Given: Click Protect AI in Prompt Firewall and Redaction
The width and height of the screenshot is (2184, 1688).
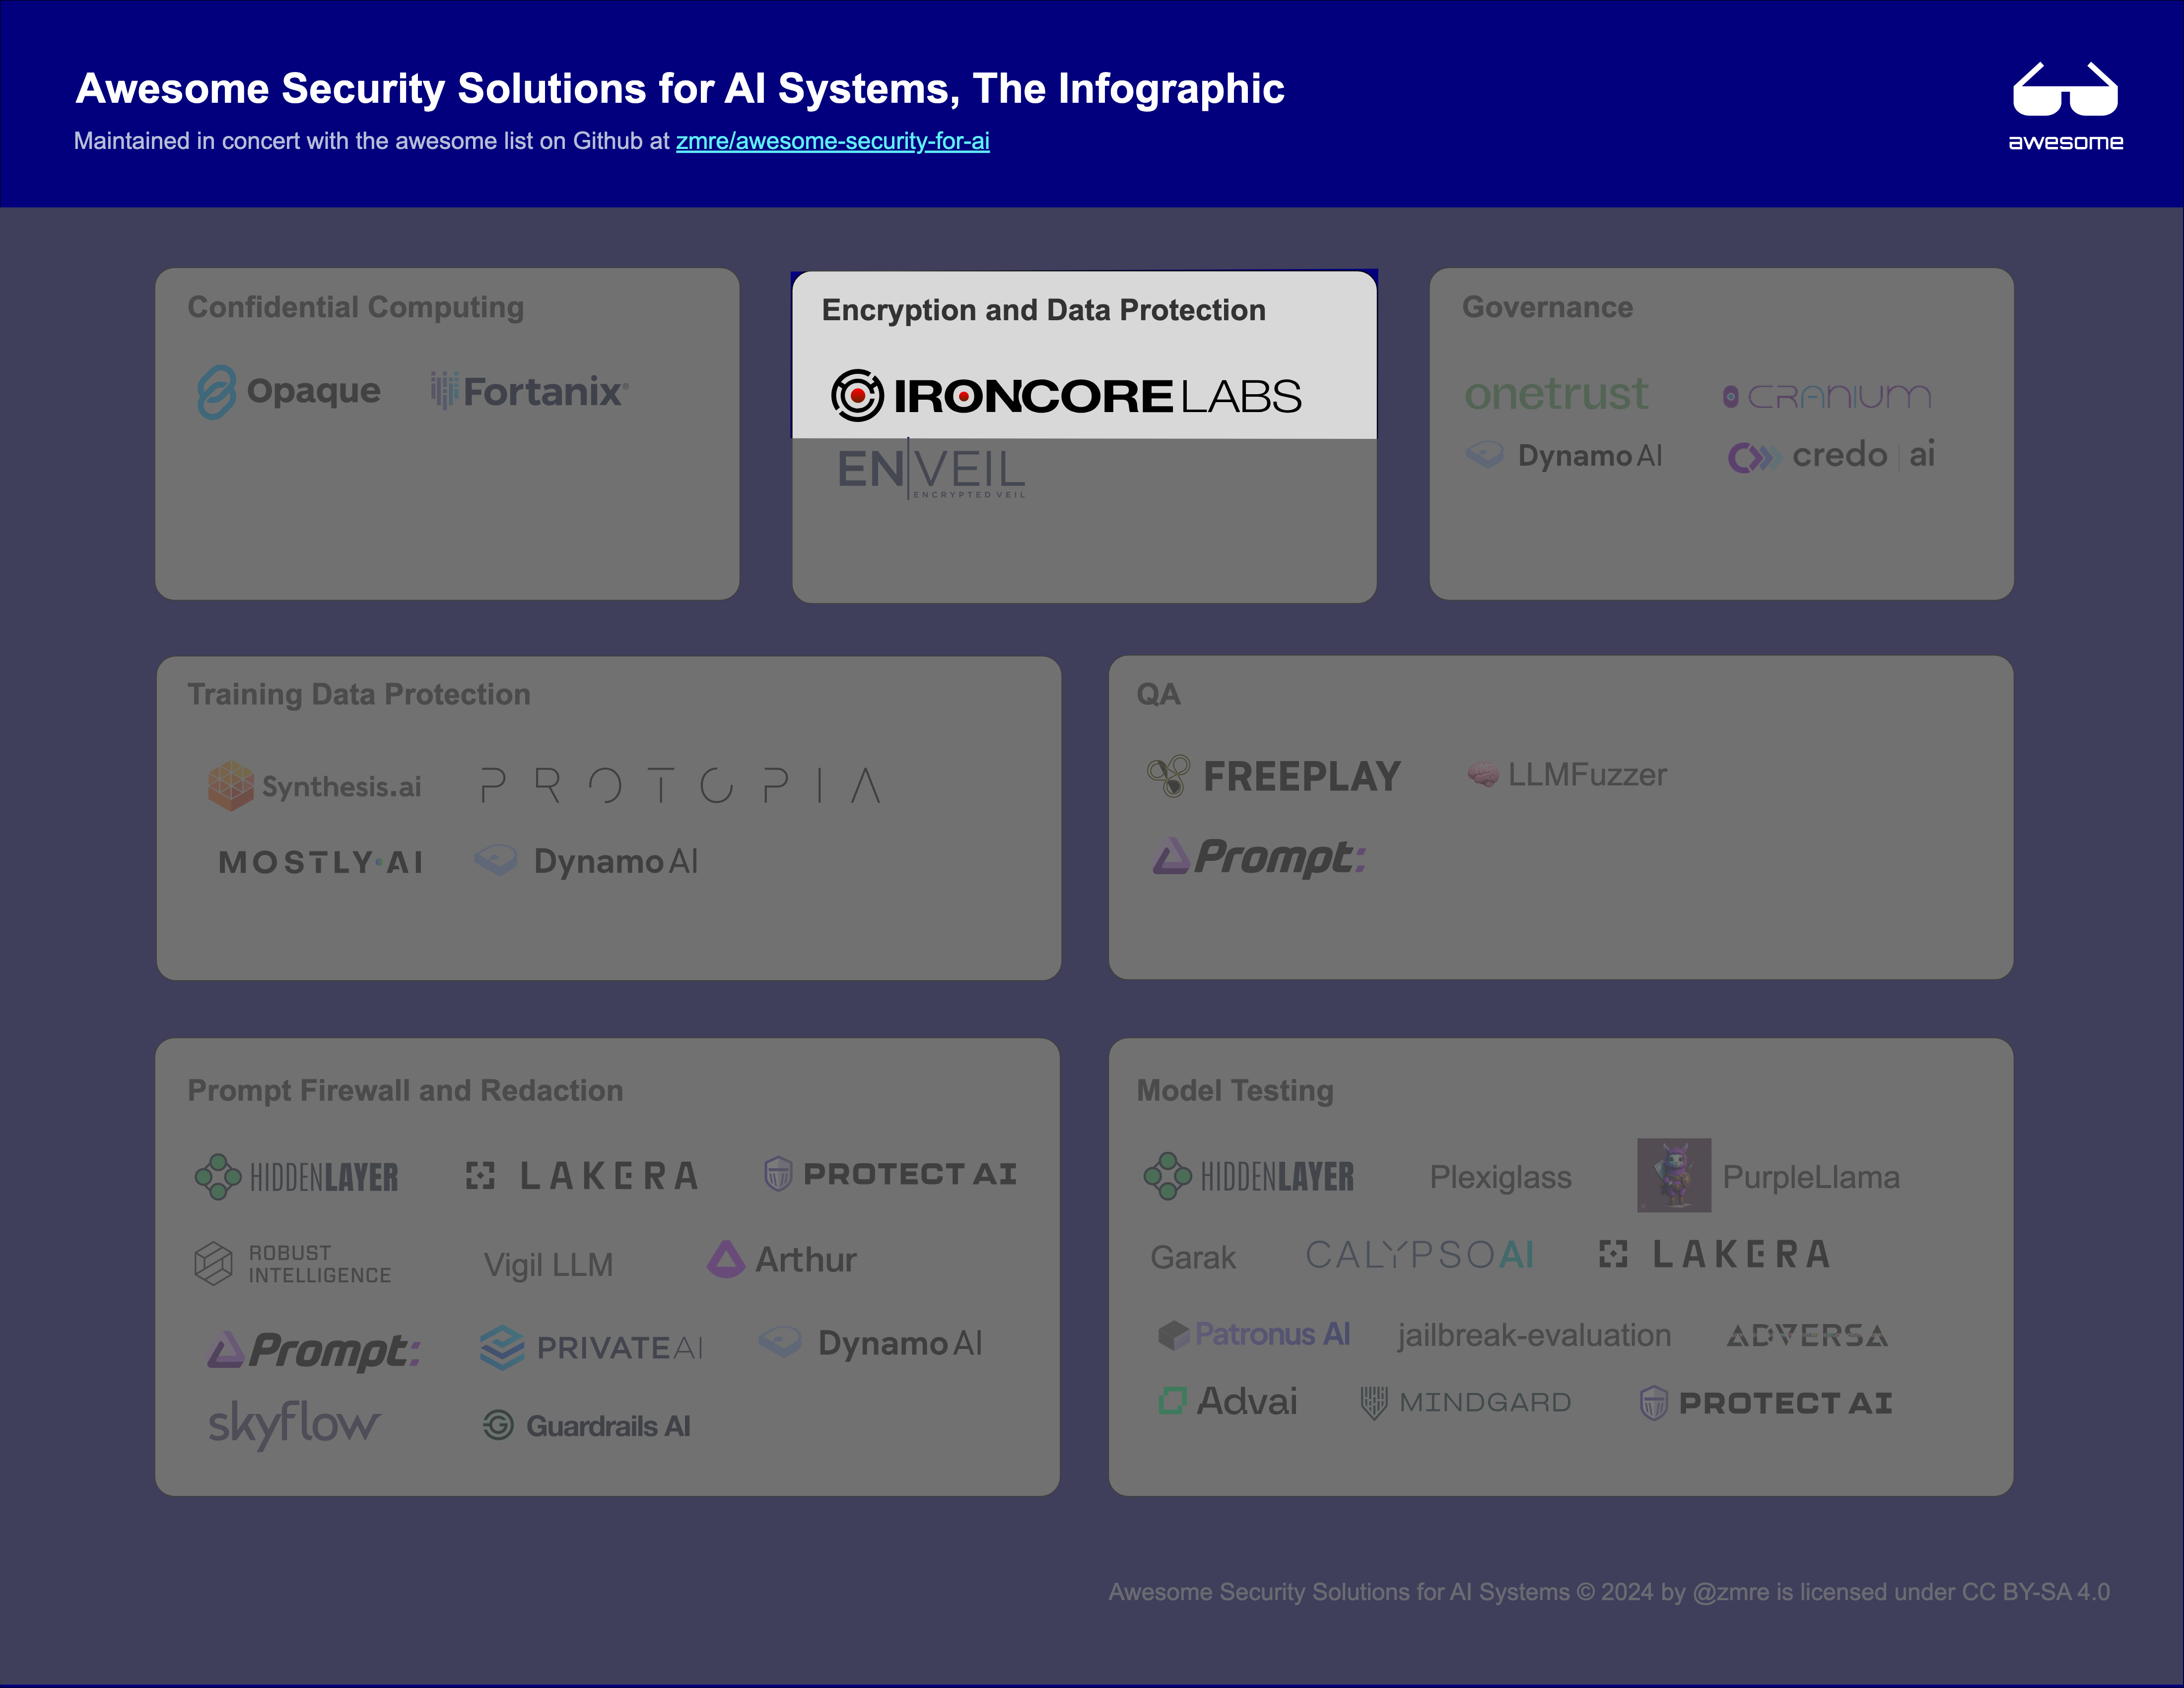Looking at the screenshot, I should [x=890, y=1174].
